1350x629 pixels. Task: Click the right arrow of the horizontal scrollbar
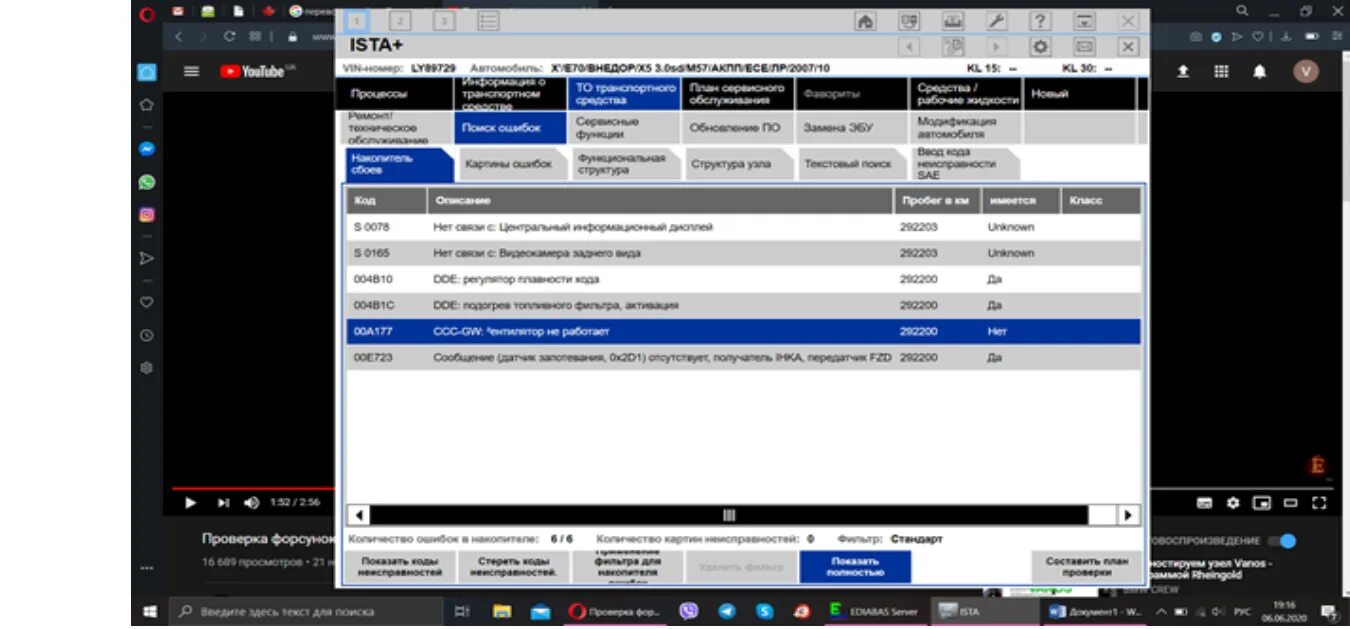coord(1128,514)
